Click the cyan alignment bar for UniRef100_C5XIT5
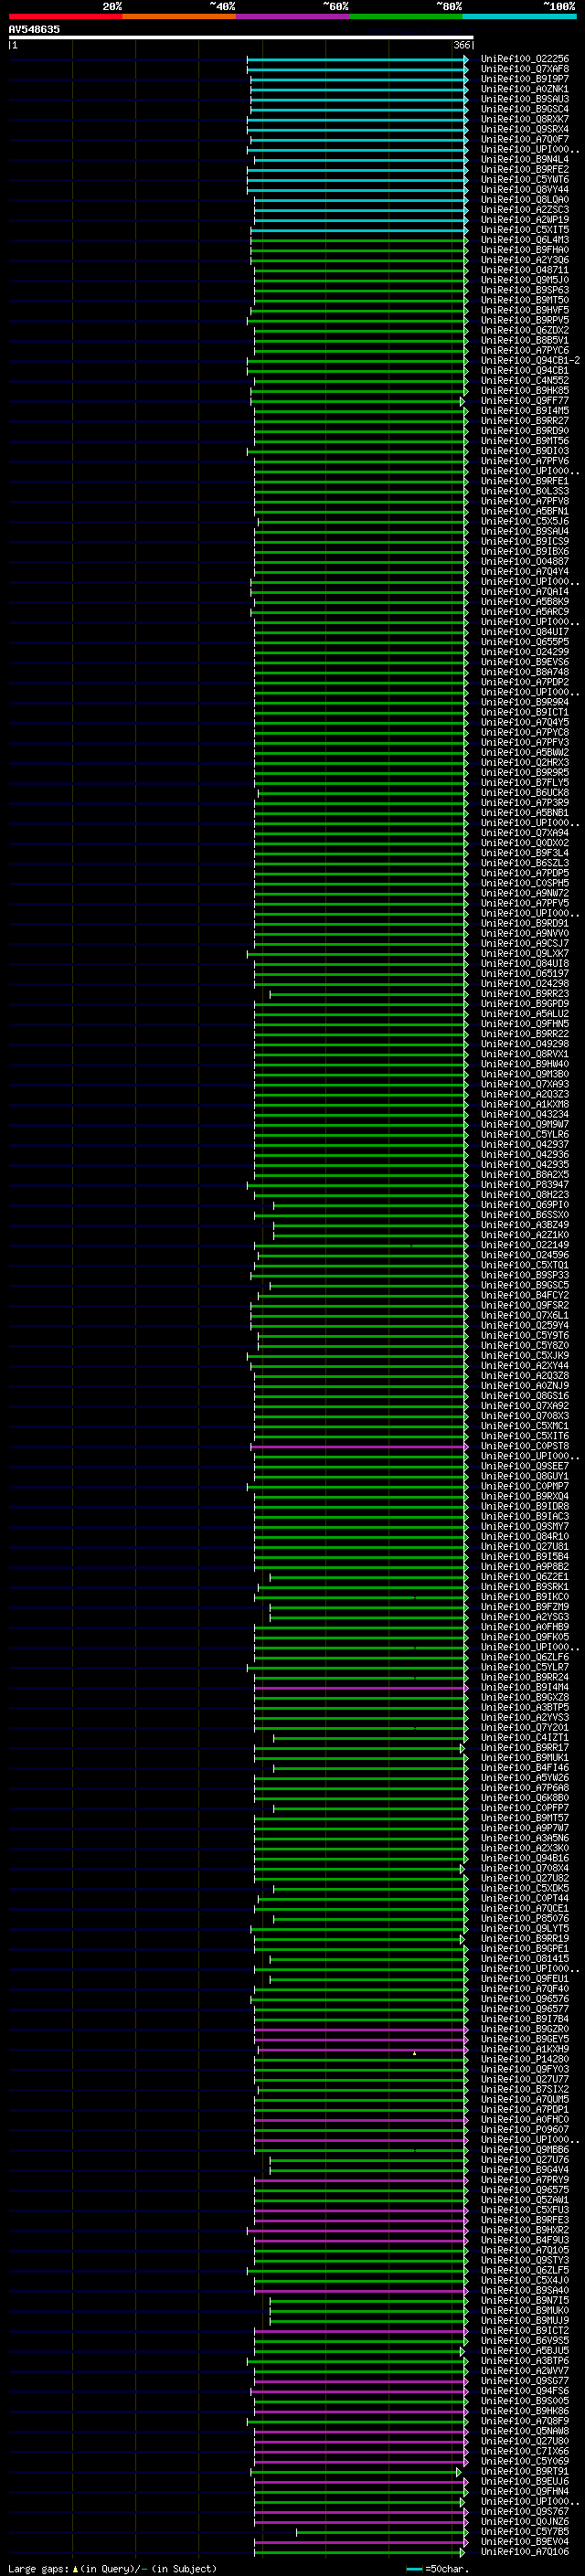 [x=359, y=230]
